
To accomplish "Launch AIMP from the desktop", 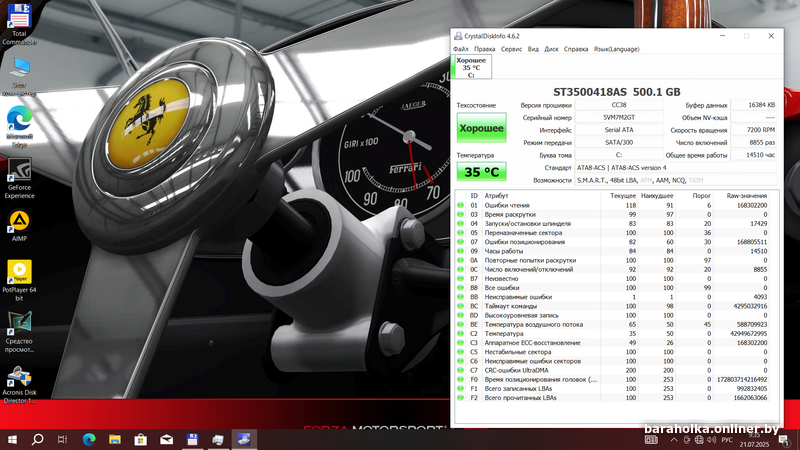I will tap(19, 222).
